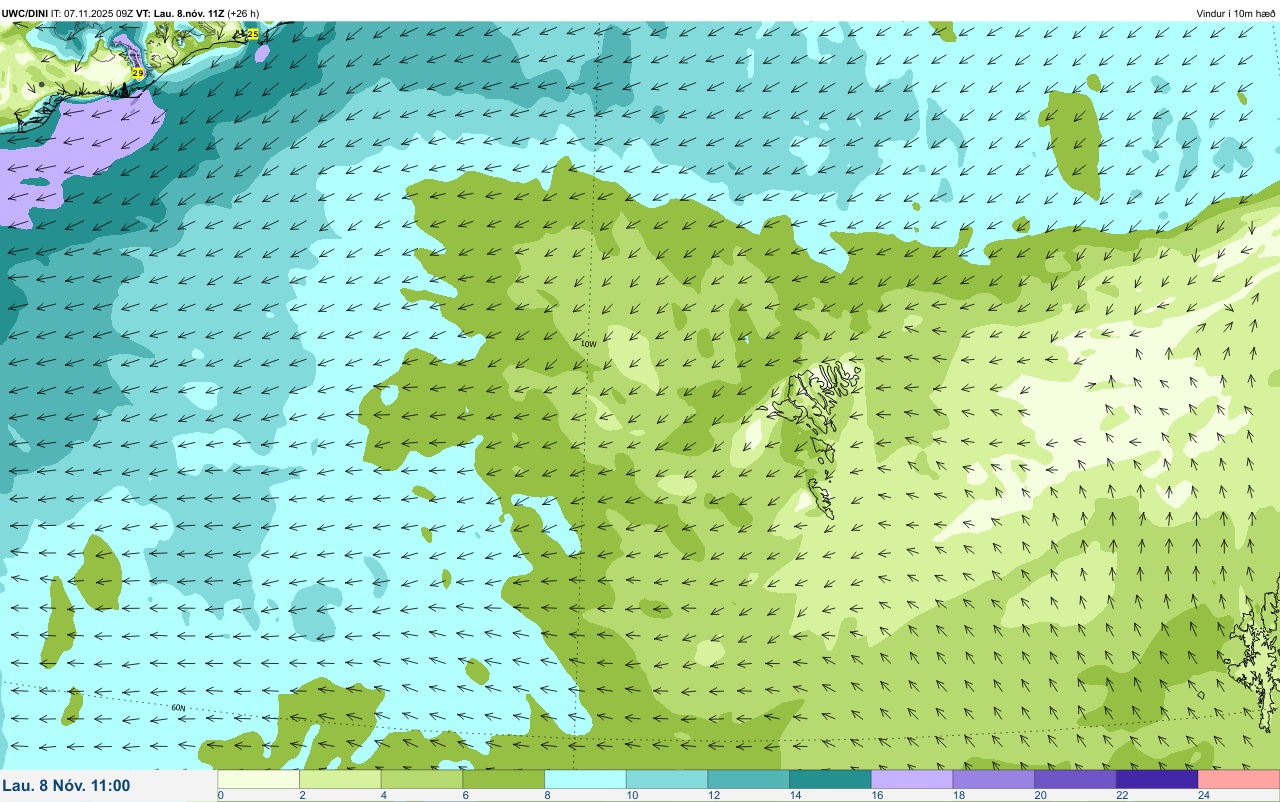This screenshot has height=802, width=1280.
Task: Click the 0–2 m/s pale yellow legend swatch
Action: point(259,779)
